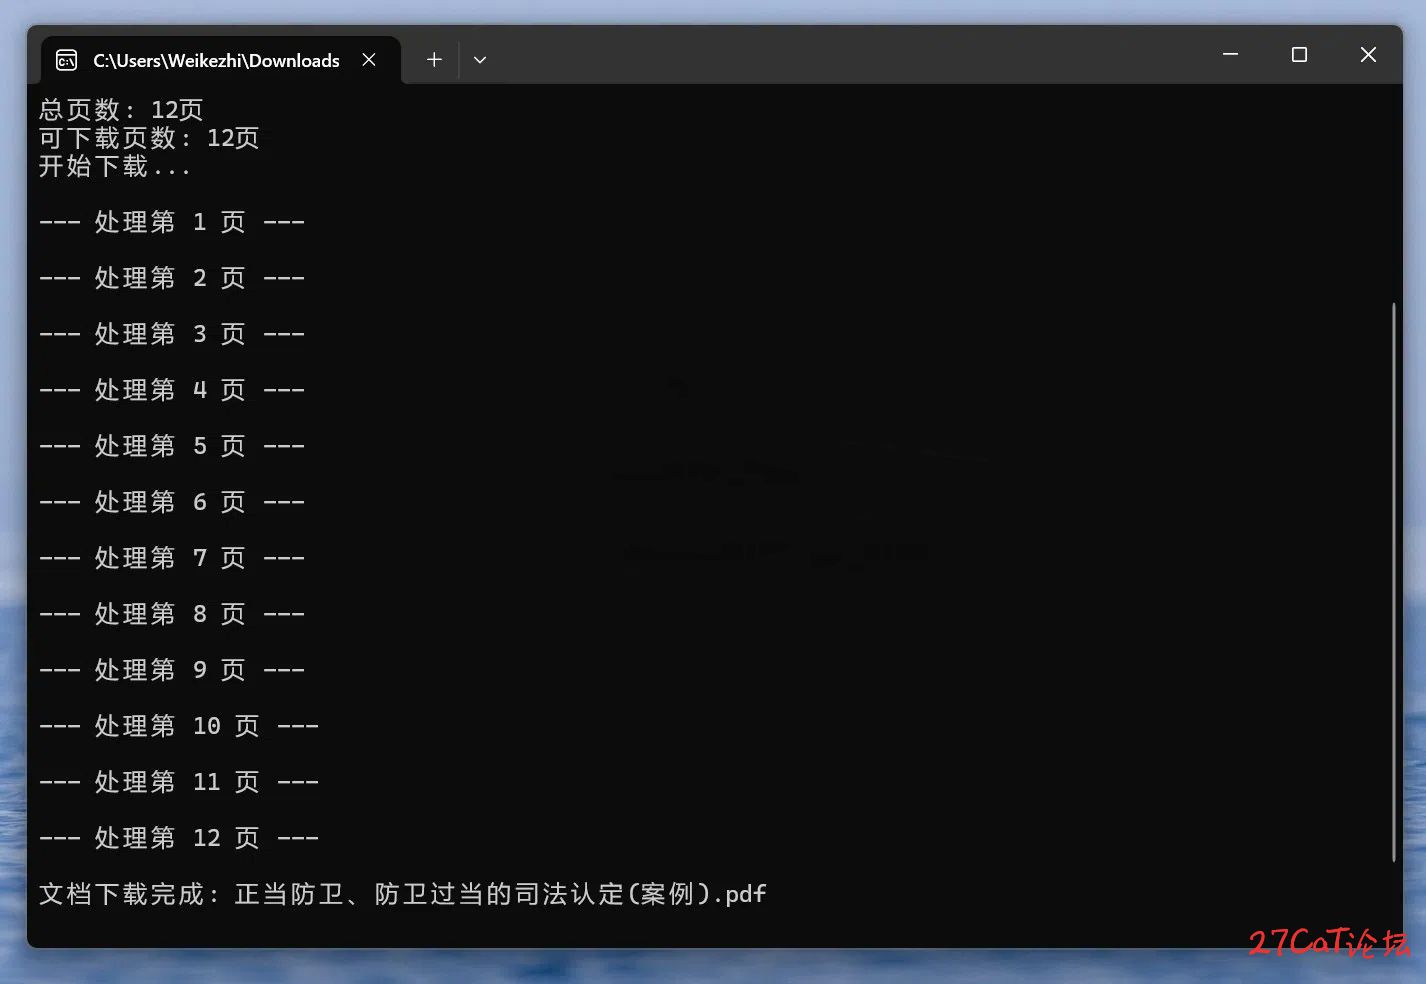Image resolution: width=1426 pixels, height=984 pixels.
Task: Click the line "处理第 12 页"
Action: pyautogui.click(x=179, y=838)
